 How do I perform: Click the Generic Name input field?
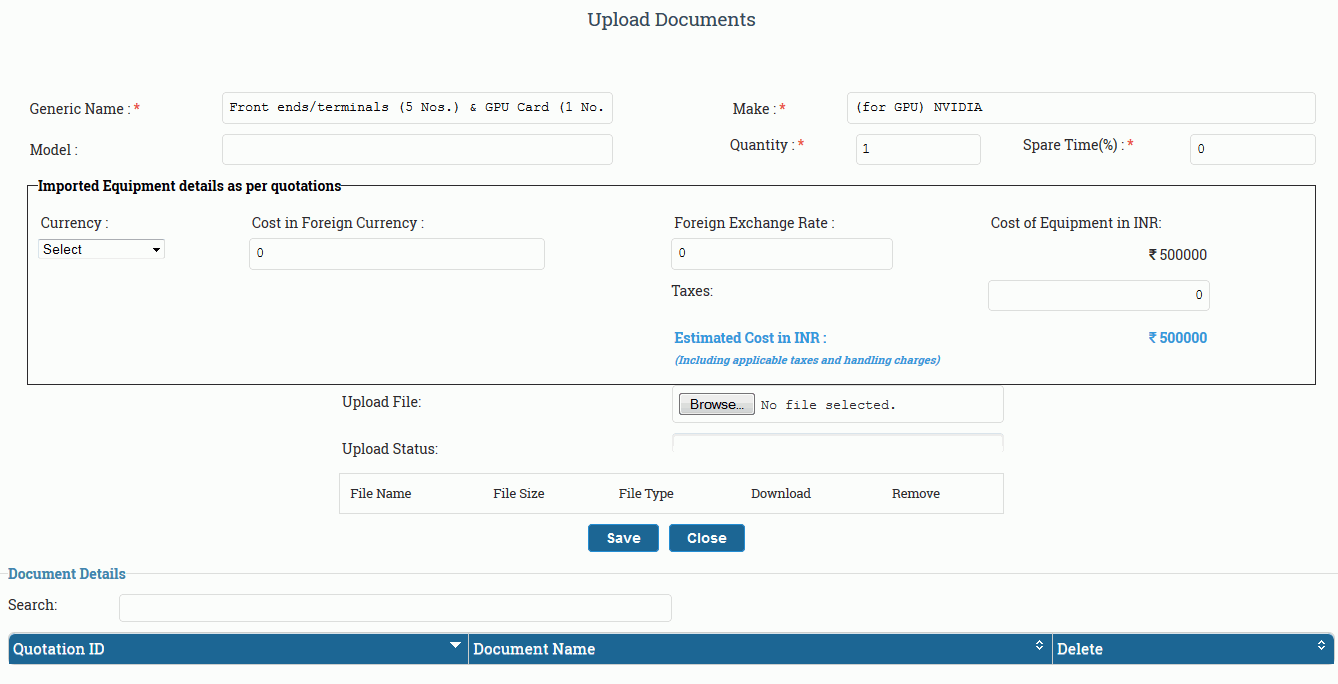[417, 108]
